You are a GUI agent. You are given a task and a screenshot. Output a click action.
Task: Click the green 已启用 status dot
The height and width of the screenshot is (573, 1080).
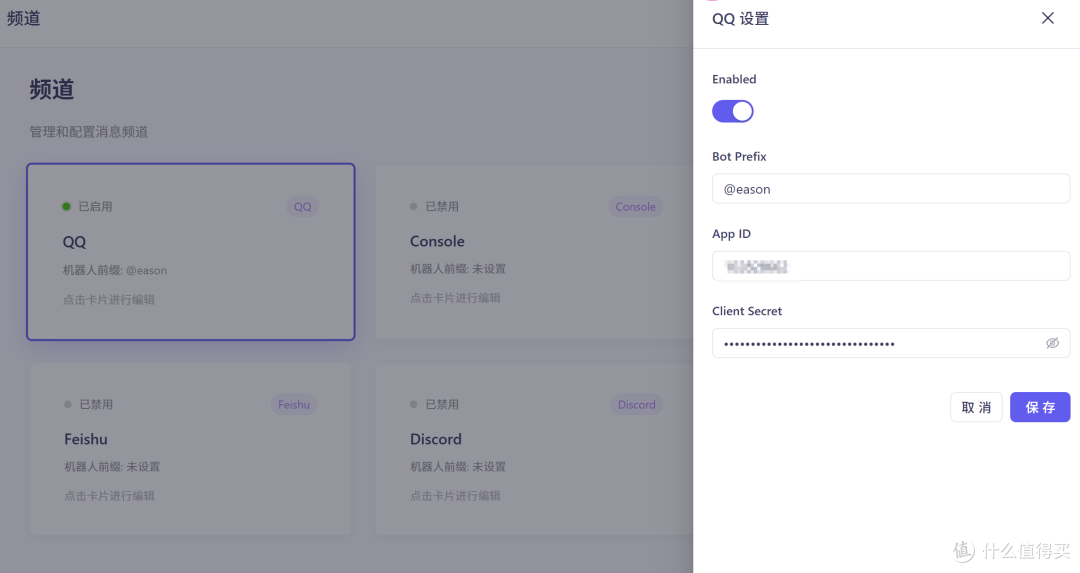click(x=67, y=207)
